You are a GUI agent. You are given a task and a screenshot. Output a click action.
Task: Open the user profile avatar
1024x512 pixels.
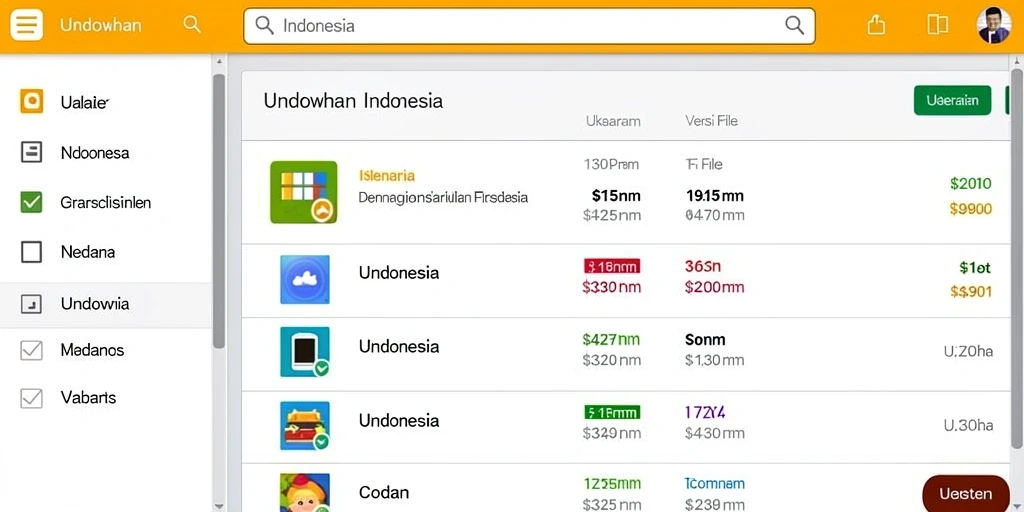[x=994, y=25]
